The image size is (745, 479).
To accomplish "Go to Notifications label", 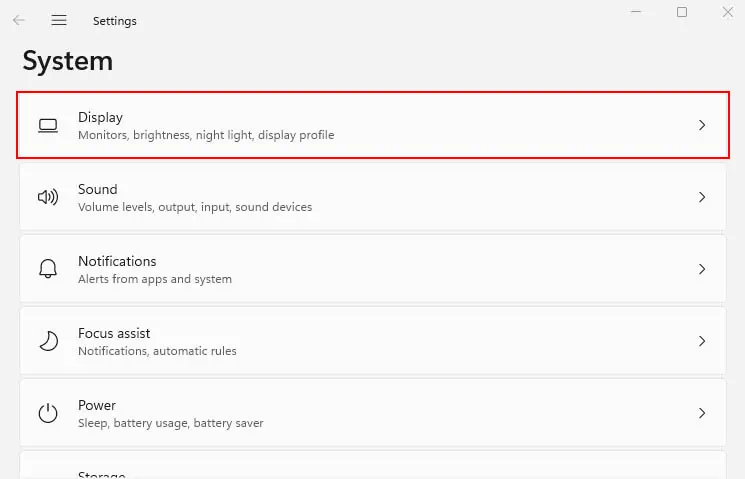I will tap(117, 262).
